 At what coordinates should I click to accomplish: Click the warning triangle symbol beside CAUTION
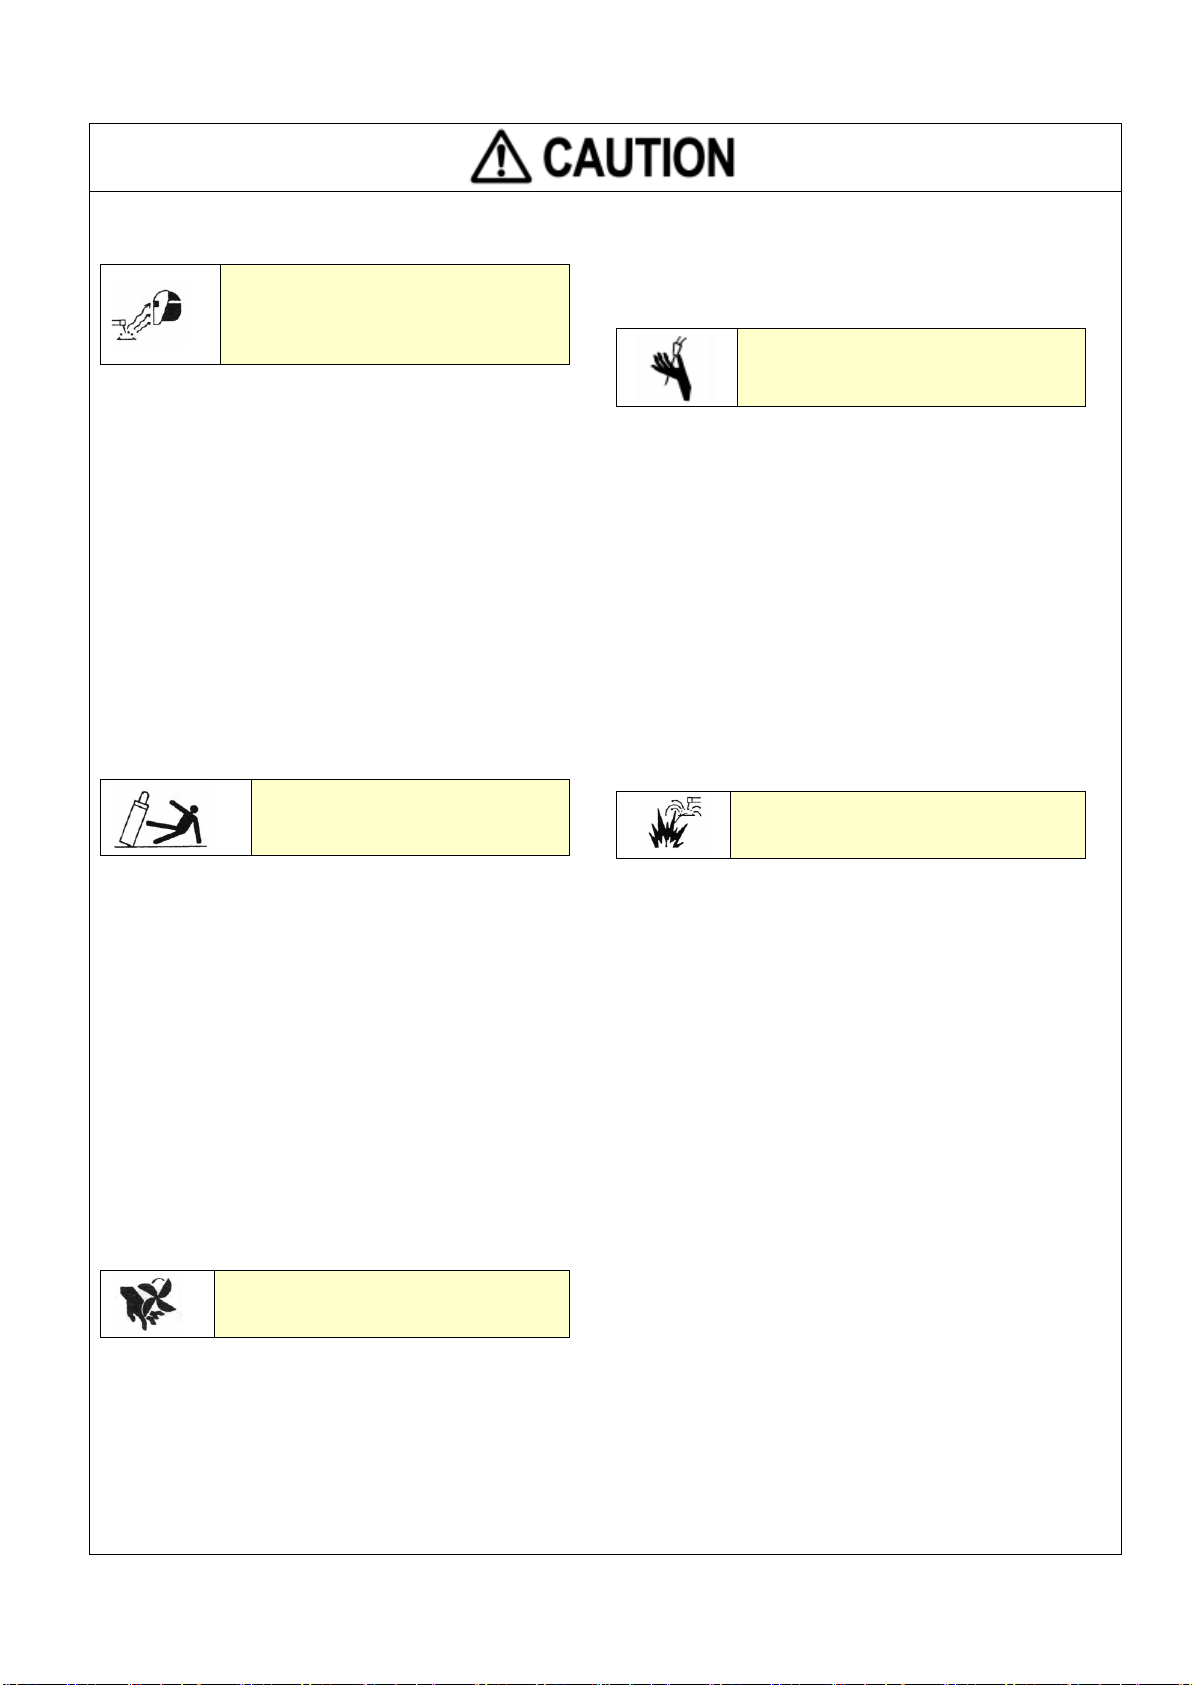[x=502, y=158]
